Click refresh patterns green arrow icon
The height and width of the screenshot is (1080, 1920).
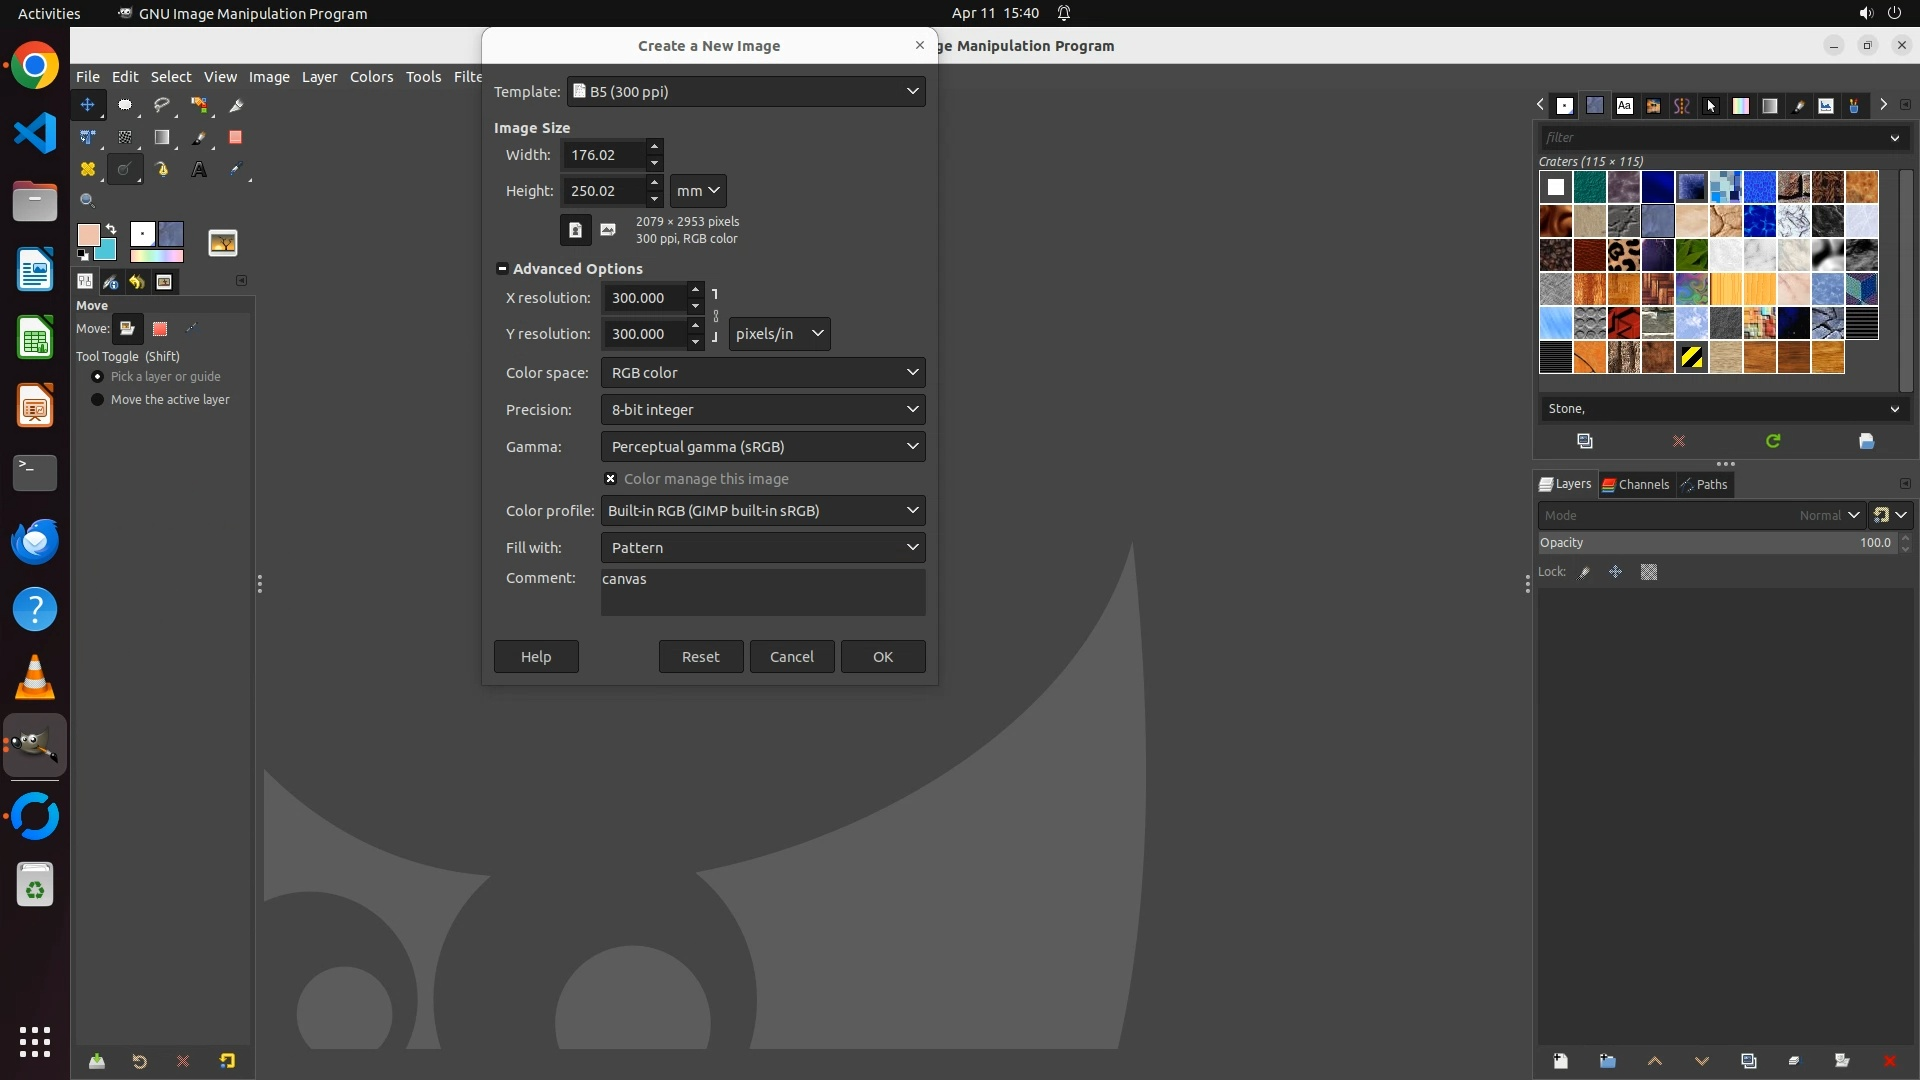[x=1773, y=441]
